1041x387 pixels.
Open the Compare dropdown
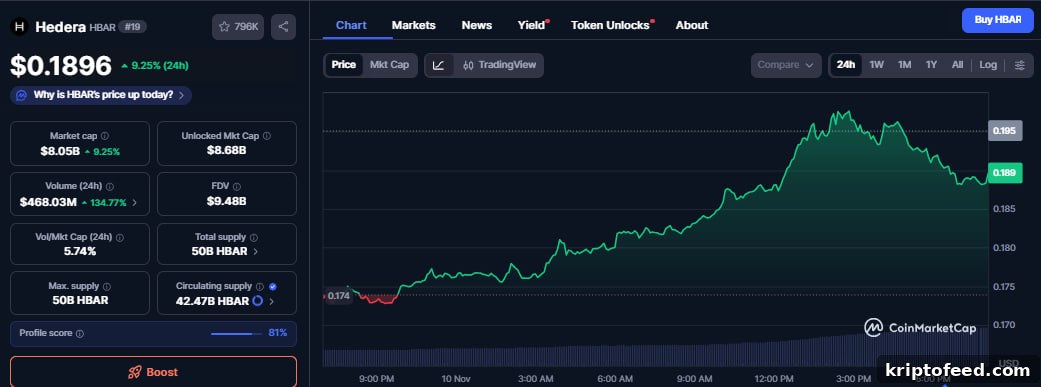point(786,65)
